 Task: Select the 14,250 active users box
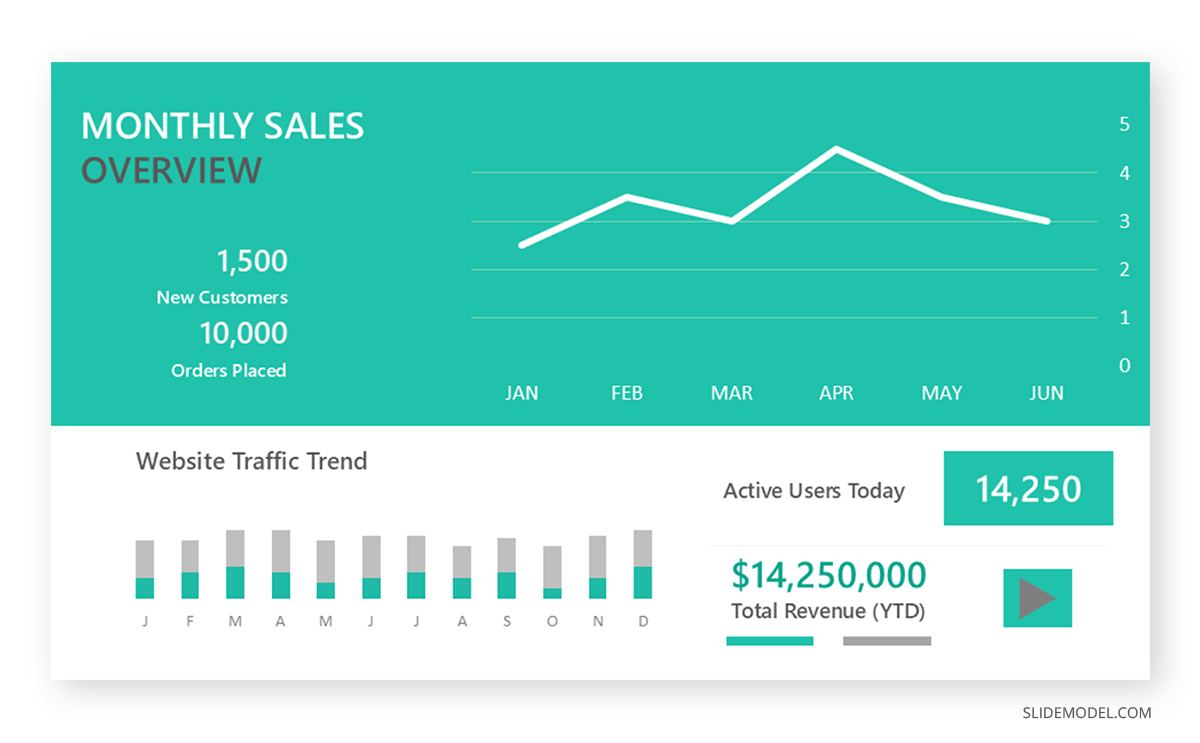1028,488
